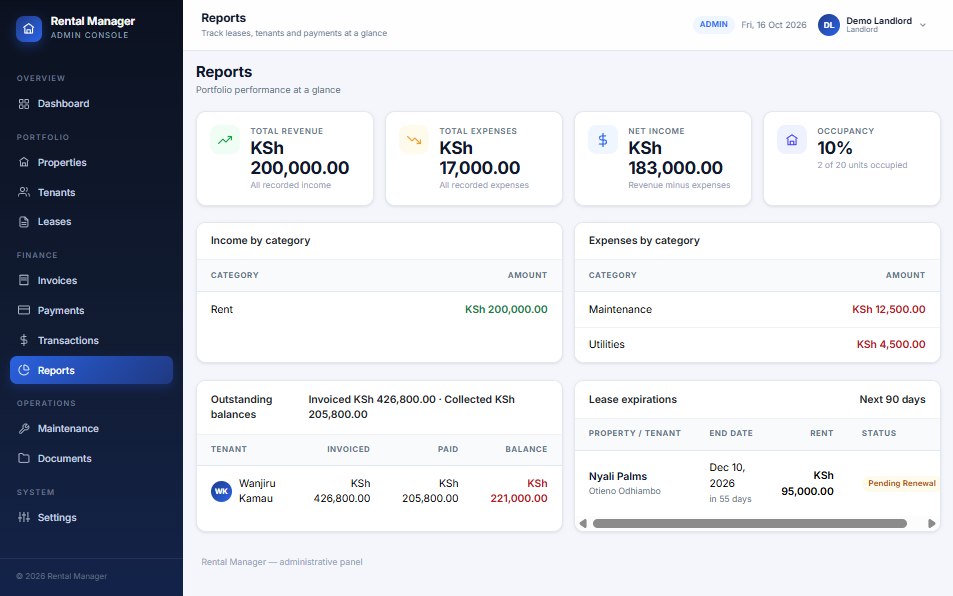Click the Occupancy house icon
Viewport: 953px width, 596px height.
pos(792,140)
